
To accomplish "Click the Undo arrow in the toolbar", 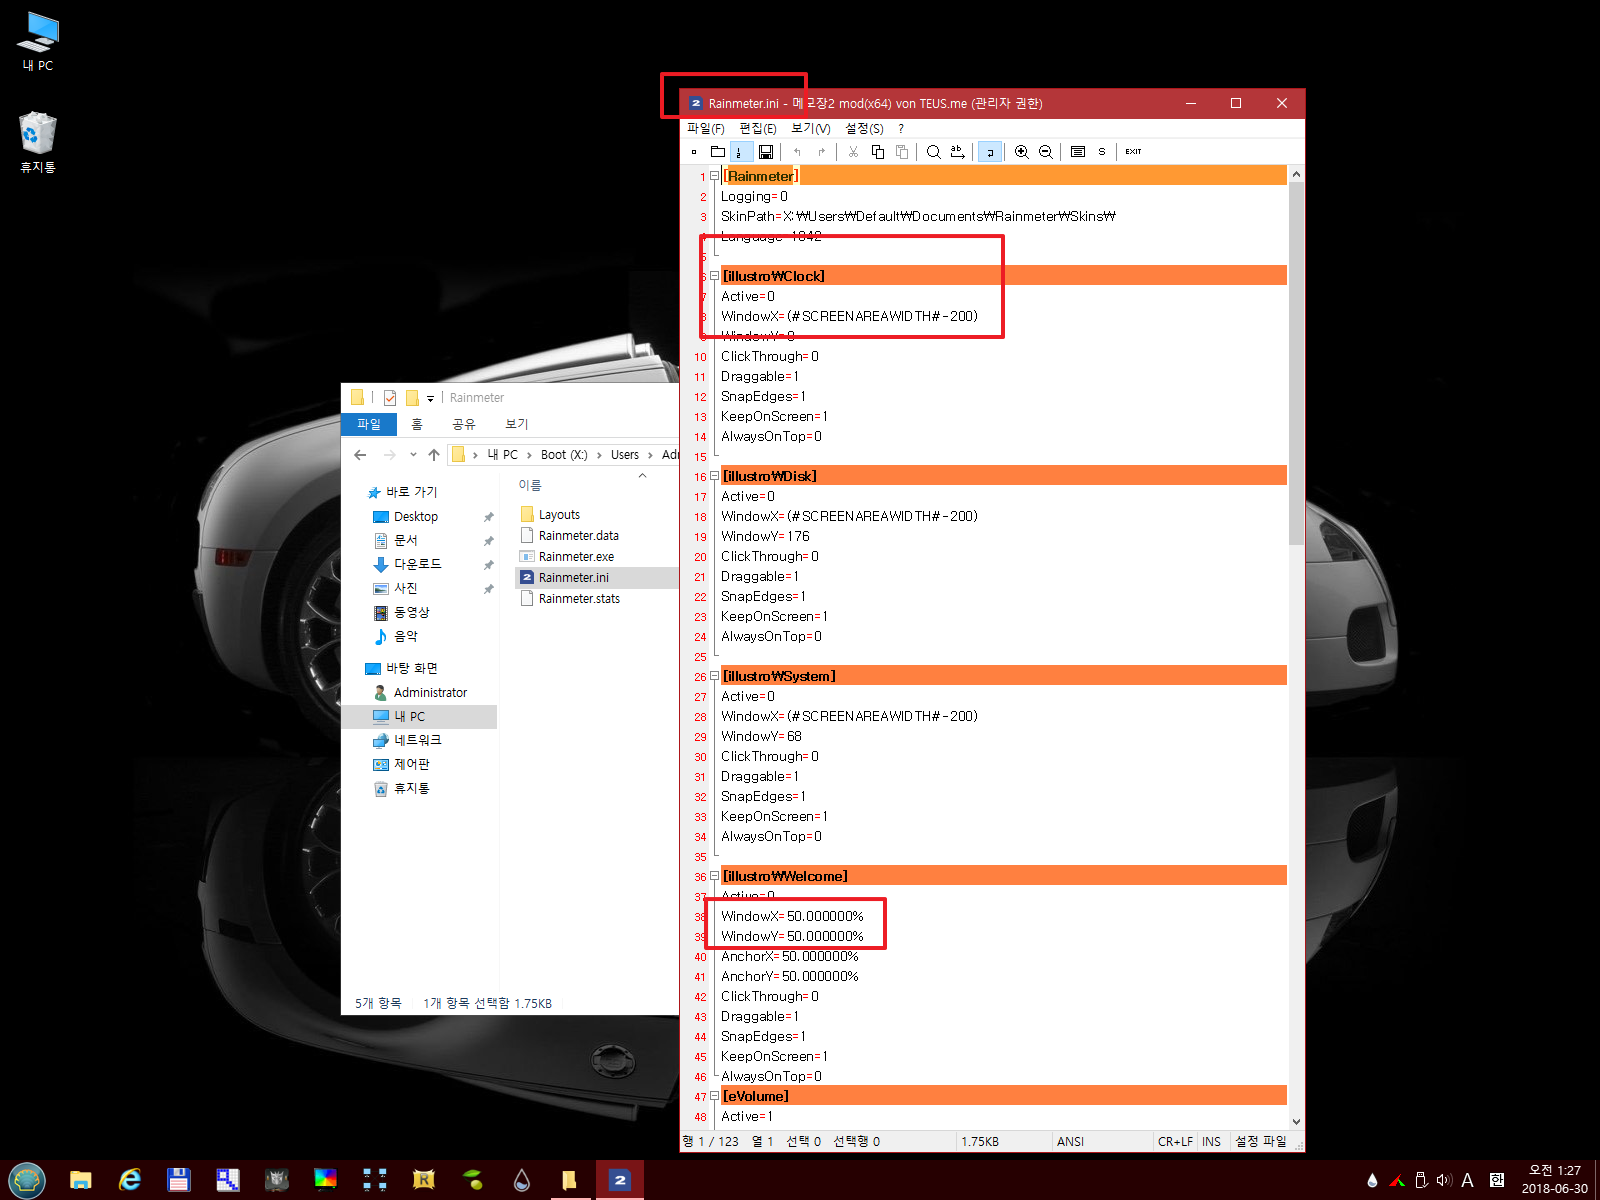I will tap(797, 152).
